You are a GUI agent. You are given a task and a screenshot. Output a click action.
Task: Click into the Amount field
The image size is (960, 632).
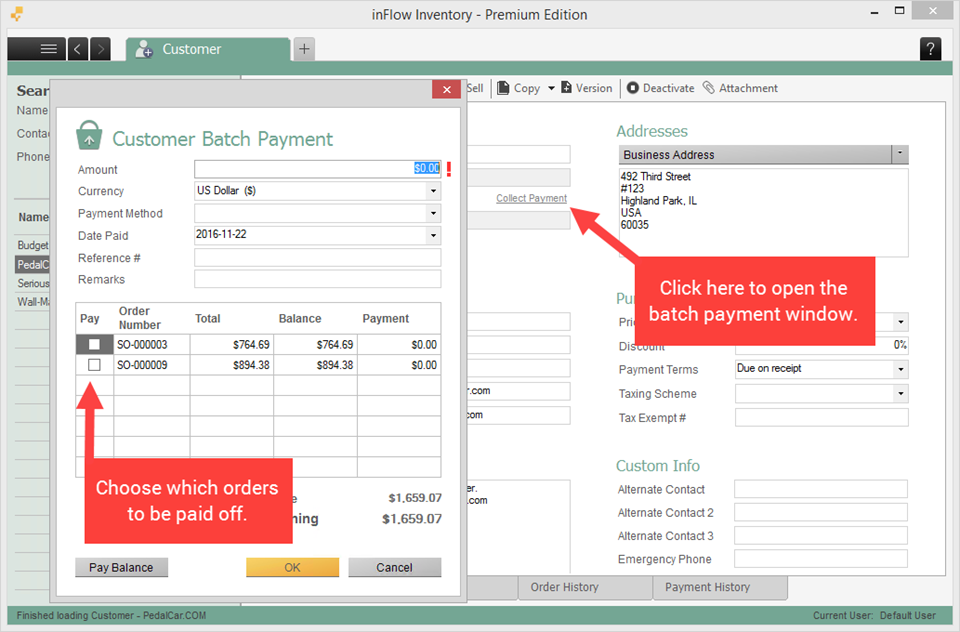[x=317, y=168]
